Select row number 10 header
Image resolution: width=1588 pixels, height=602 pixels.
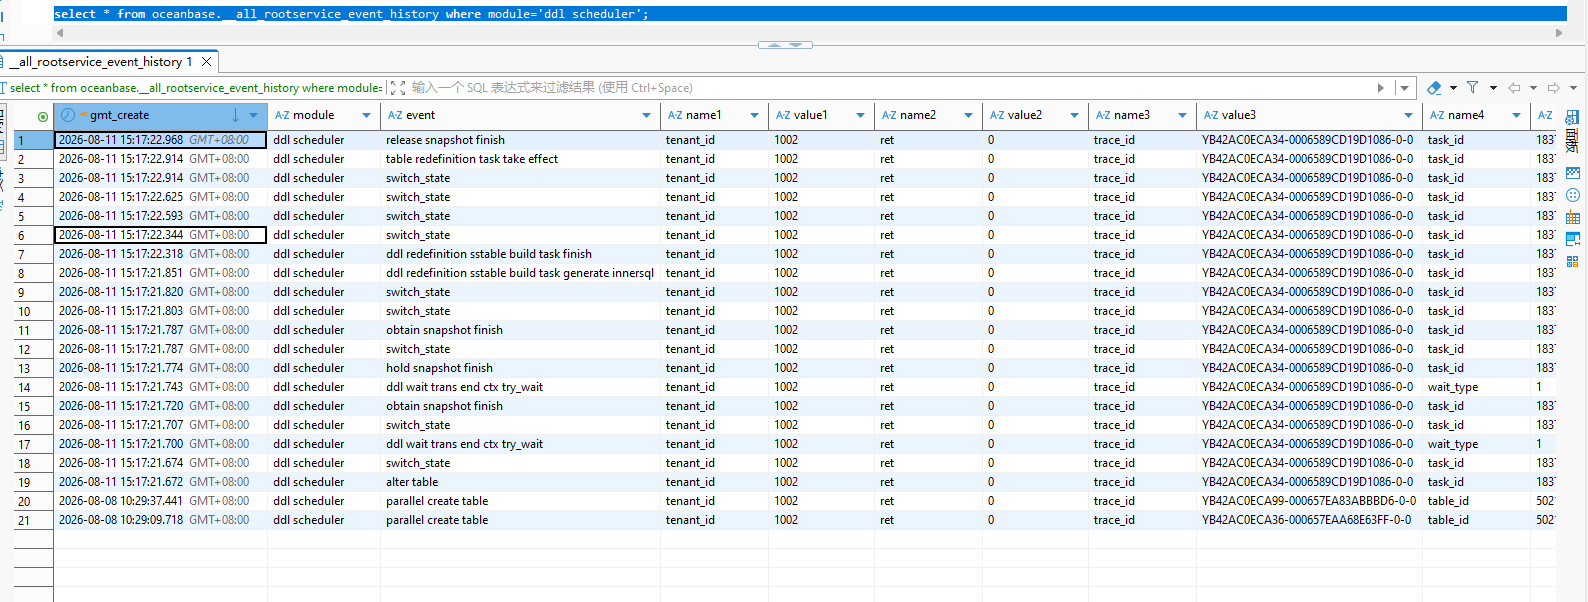pos(33,312)
